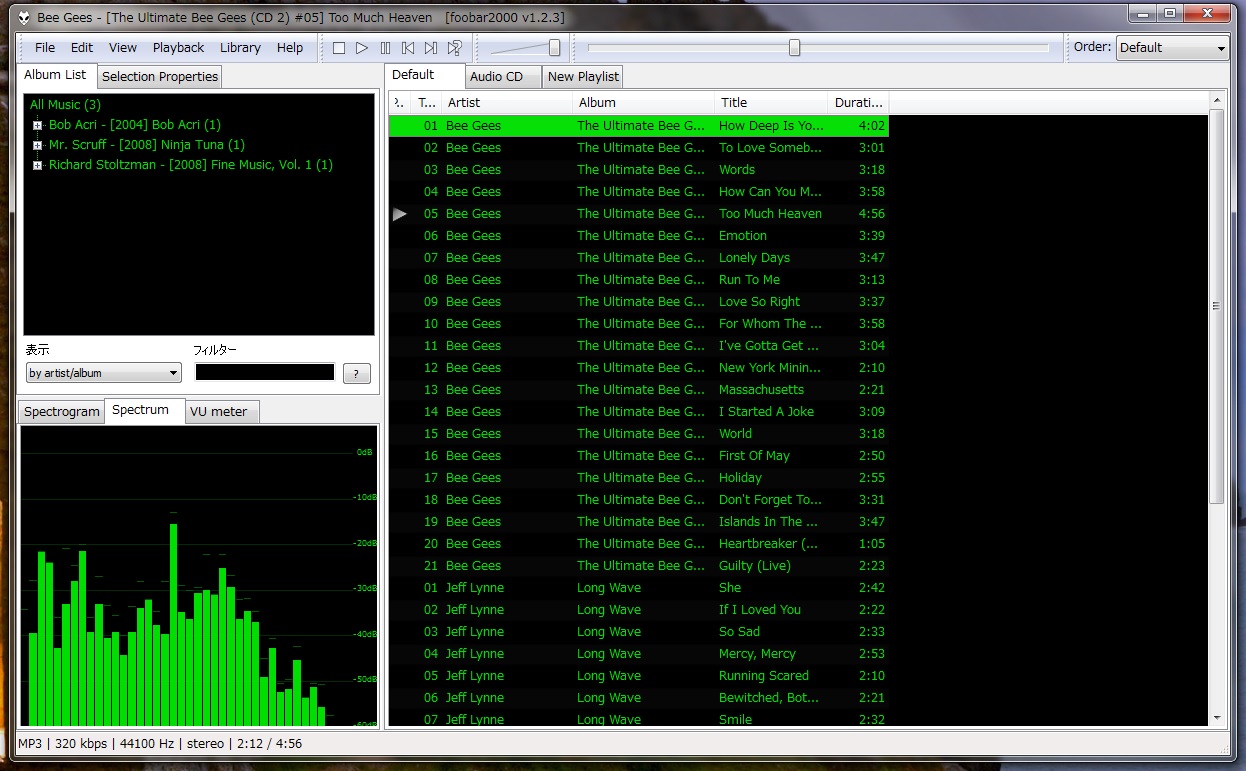Select the 'So Sad' track
This screenshot has width=1246, height=771.
(638, 632)
